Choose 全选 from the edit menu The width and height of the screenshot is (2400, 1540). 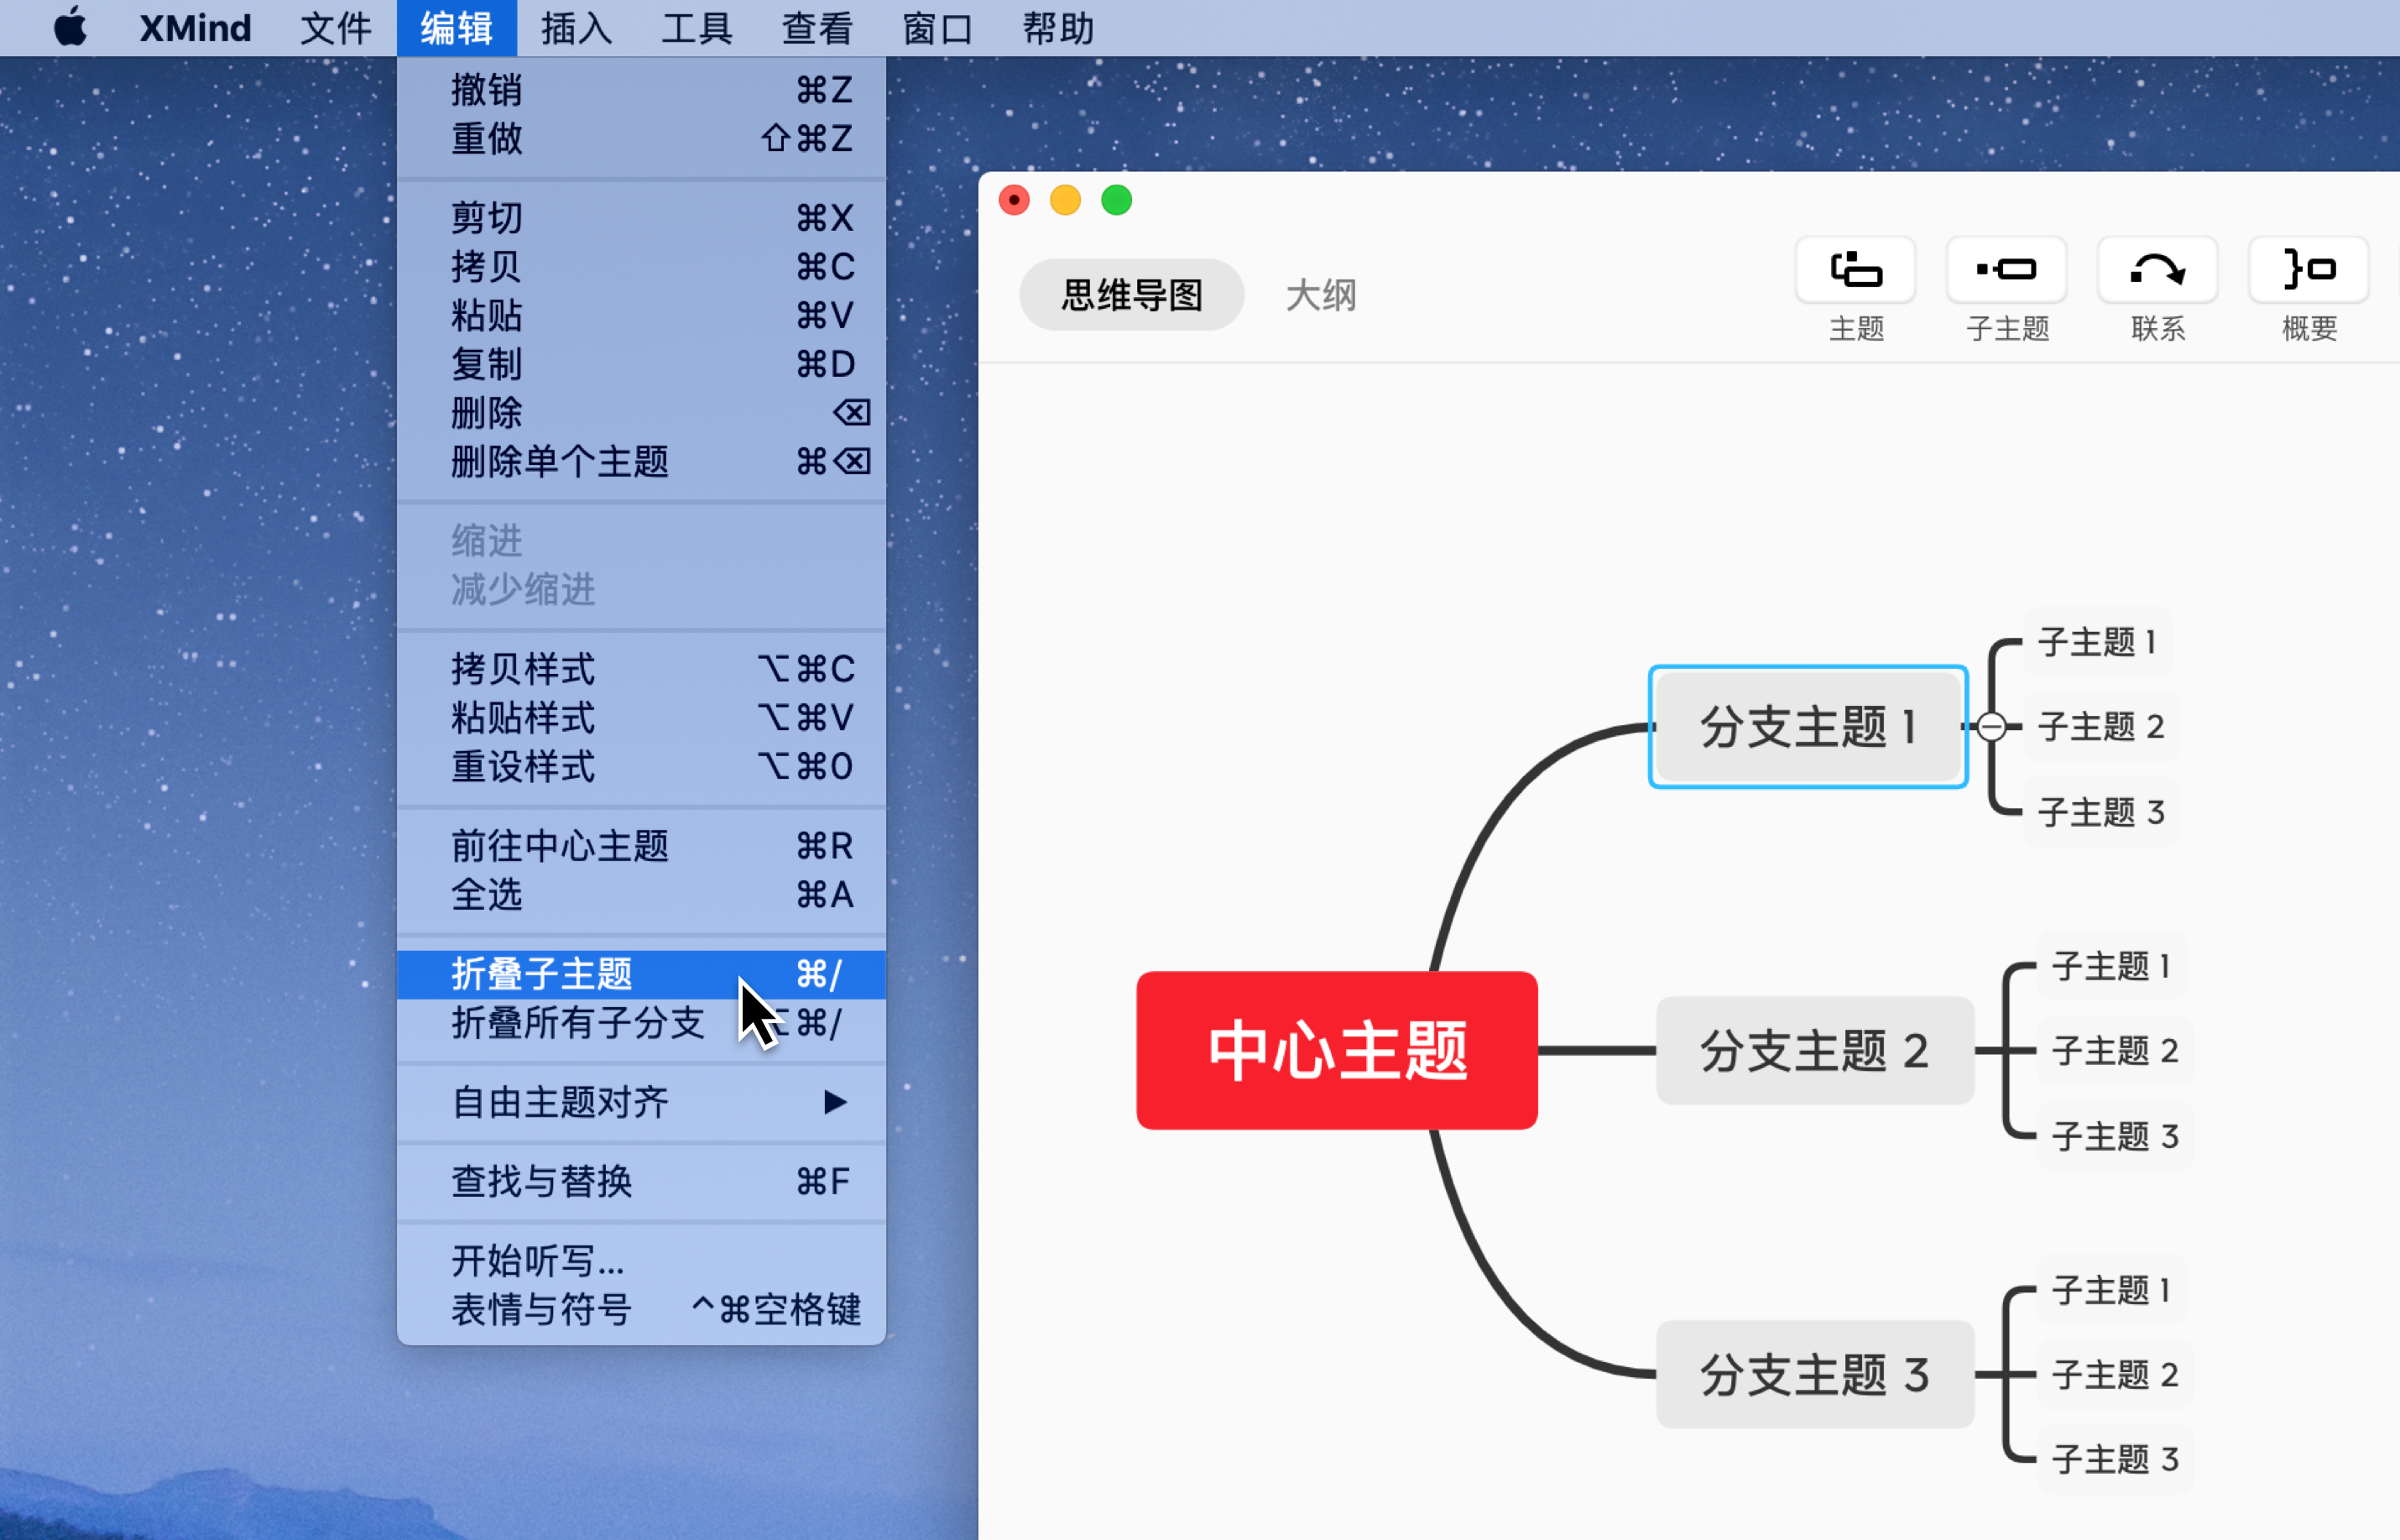641,894
